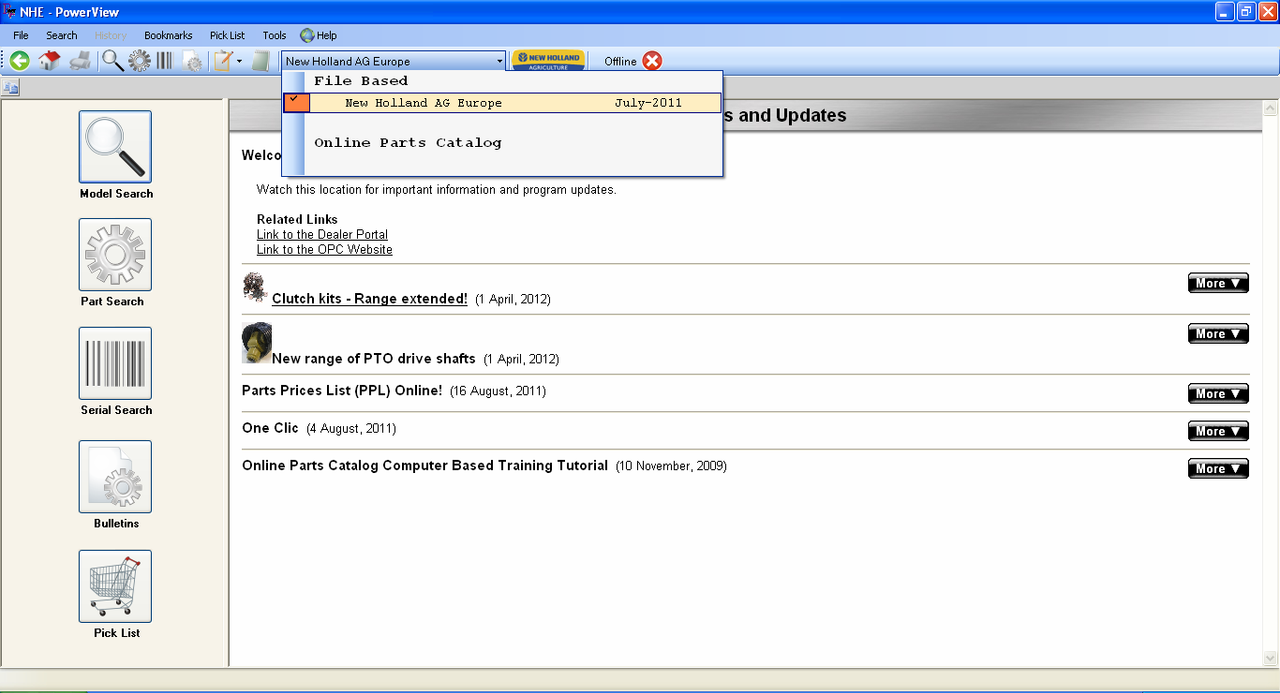The height and width of the screenshot is (693, 1280).
Task: Select Online Parts Catalog in the dropdown list
Action: click(x=408, y=143)
